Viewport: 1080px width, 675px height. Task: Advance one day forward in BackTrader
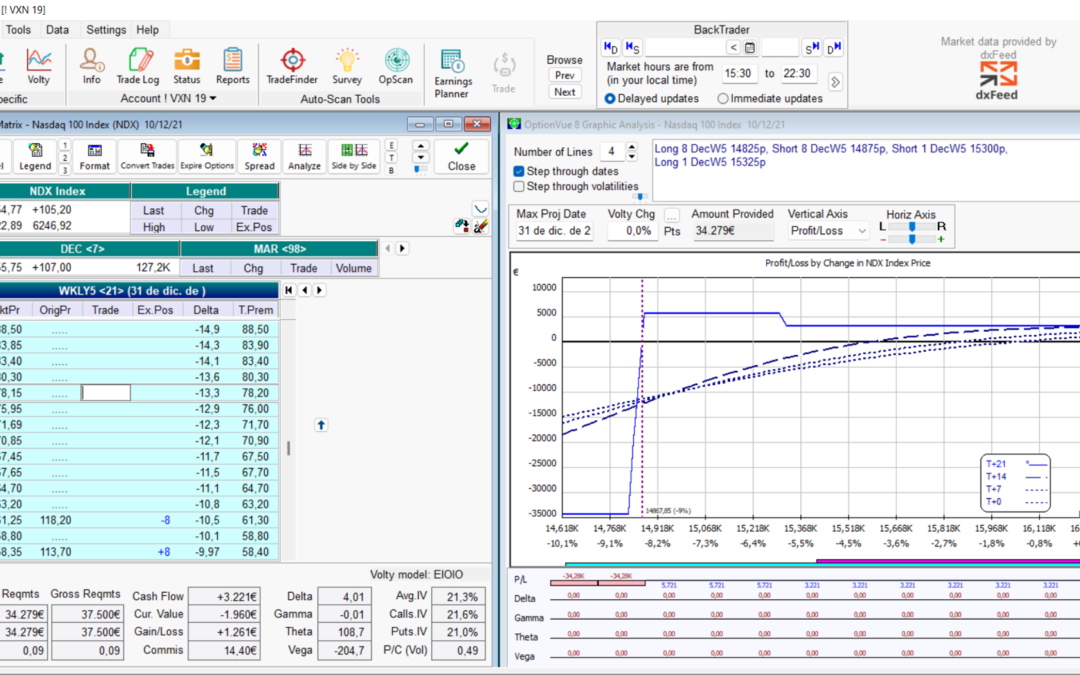(833, 48)
